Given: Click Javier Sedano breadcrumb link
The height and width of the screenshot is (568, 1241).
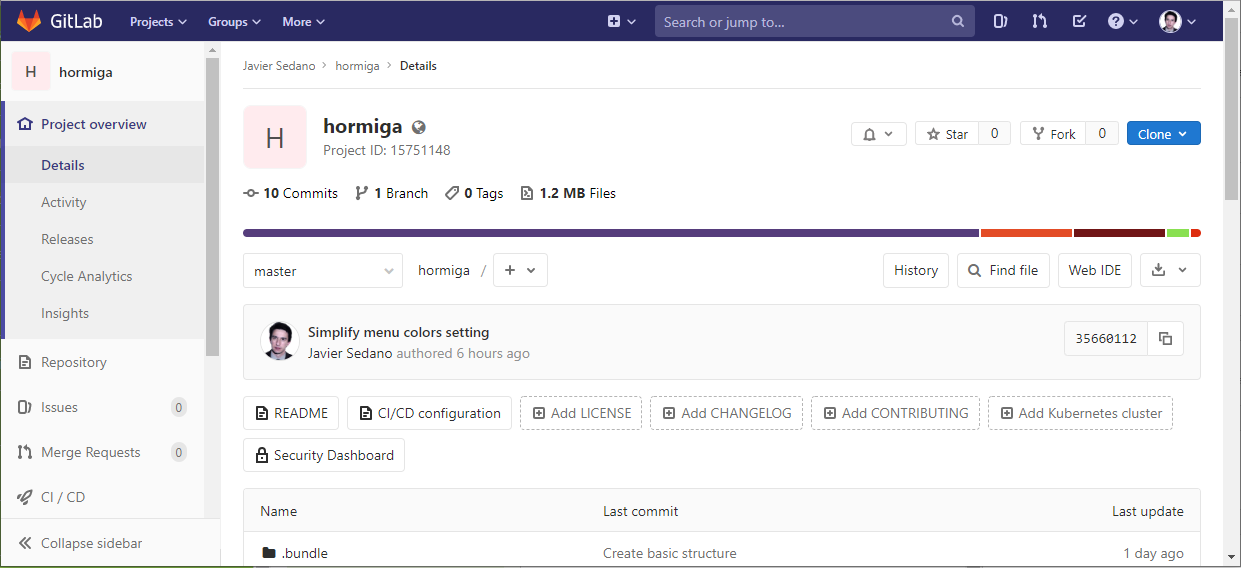Looking at the screenshot, I should tap(279, 66).
